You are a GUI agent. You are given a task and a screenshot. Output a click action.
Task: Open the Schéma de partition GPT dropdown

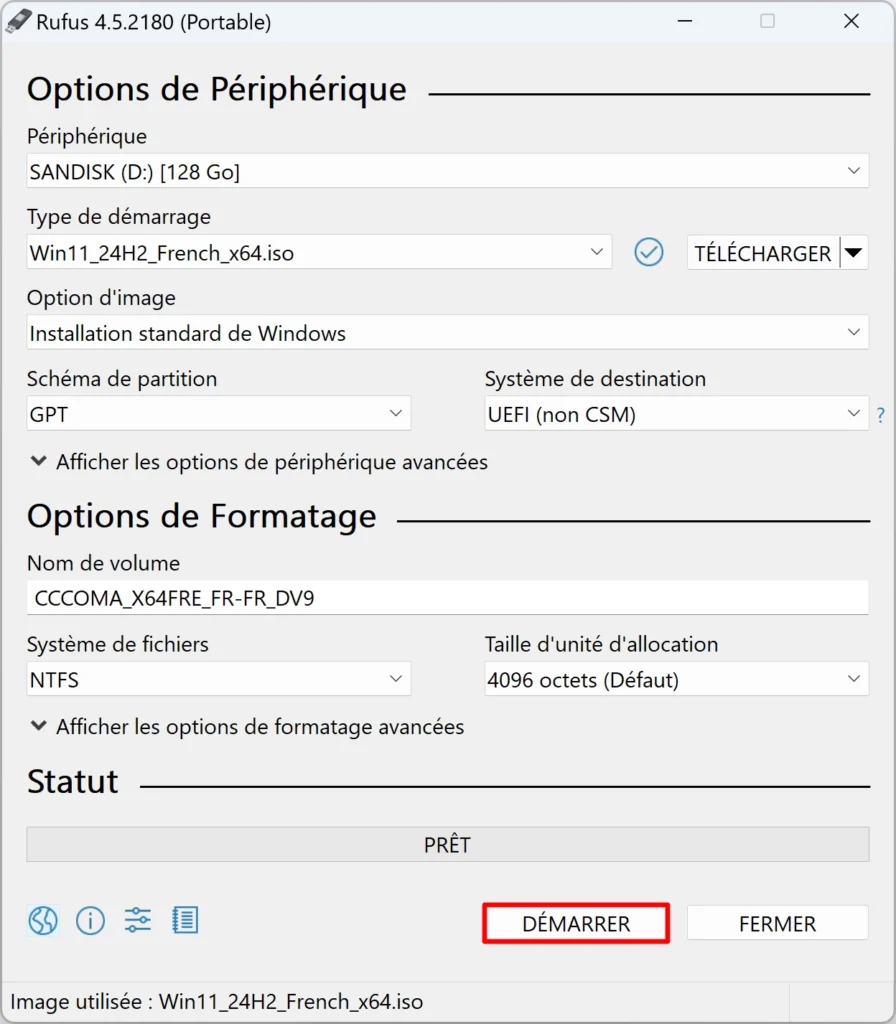[219, 413]
